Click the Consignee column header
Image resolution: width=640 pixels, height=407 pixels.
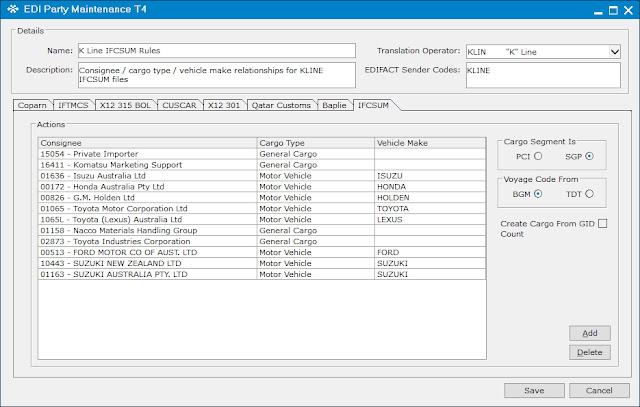(x=147, y=143)
